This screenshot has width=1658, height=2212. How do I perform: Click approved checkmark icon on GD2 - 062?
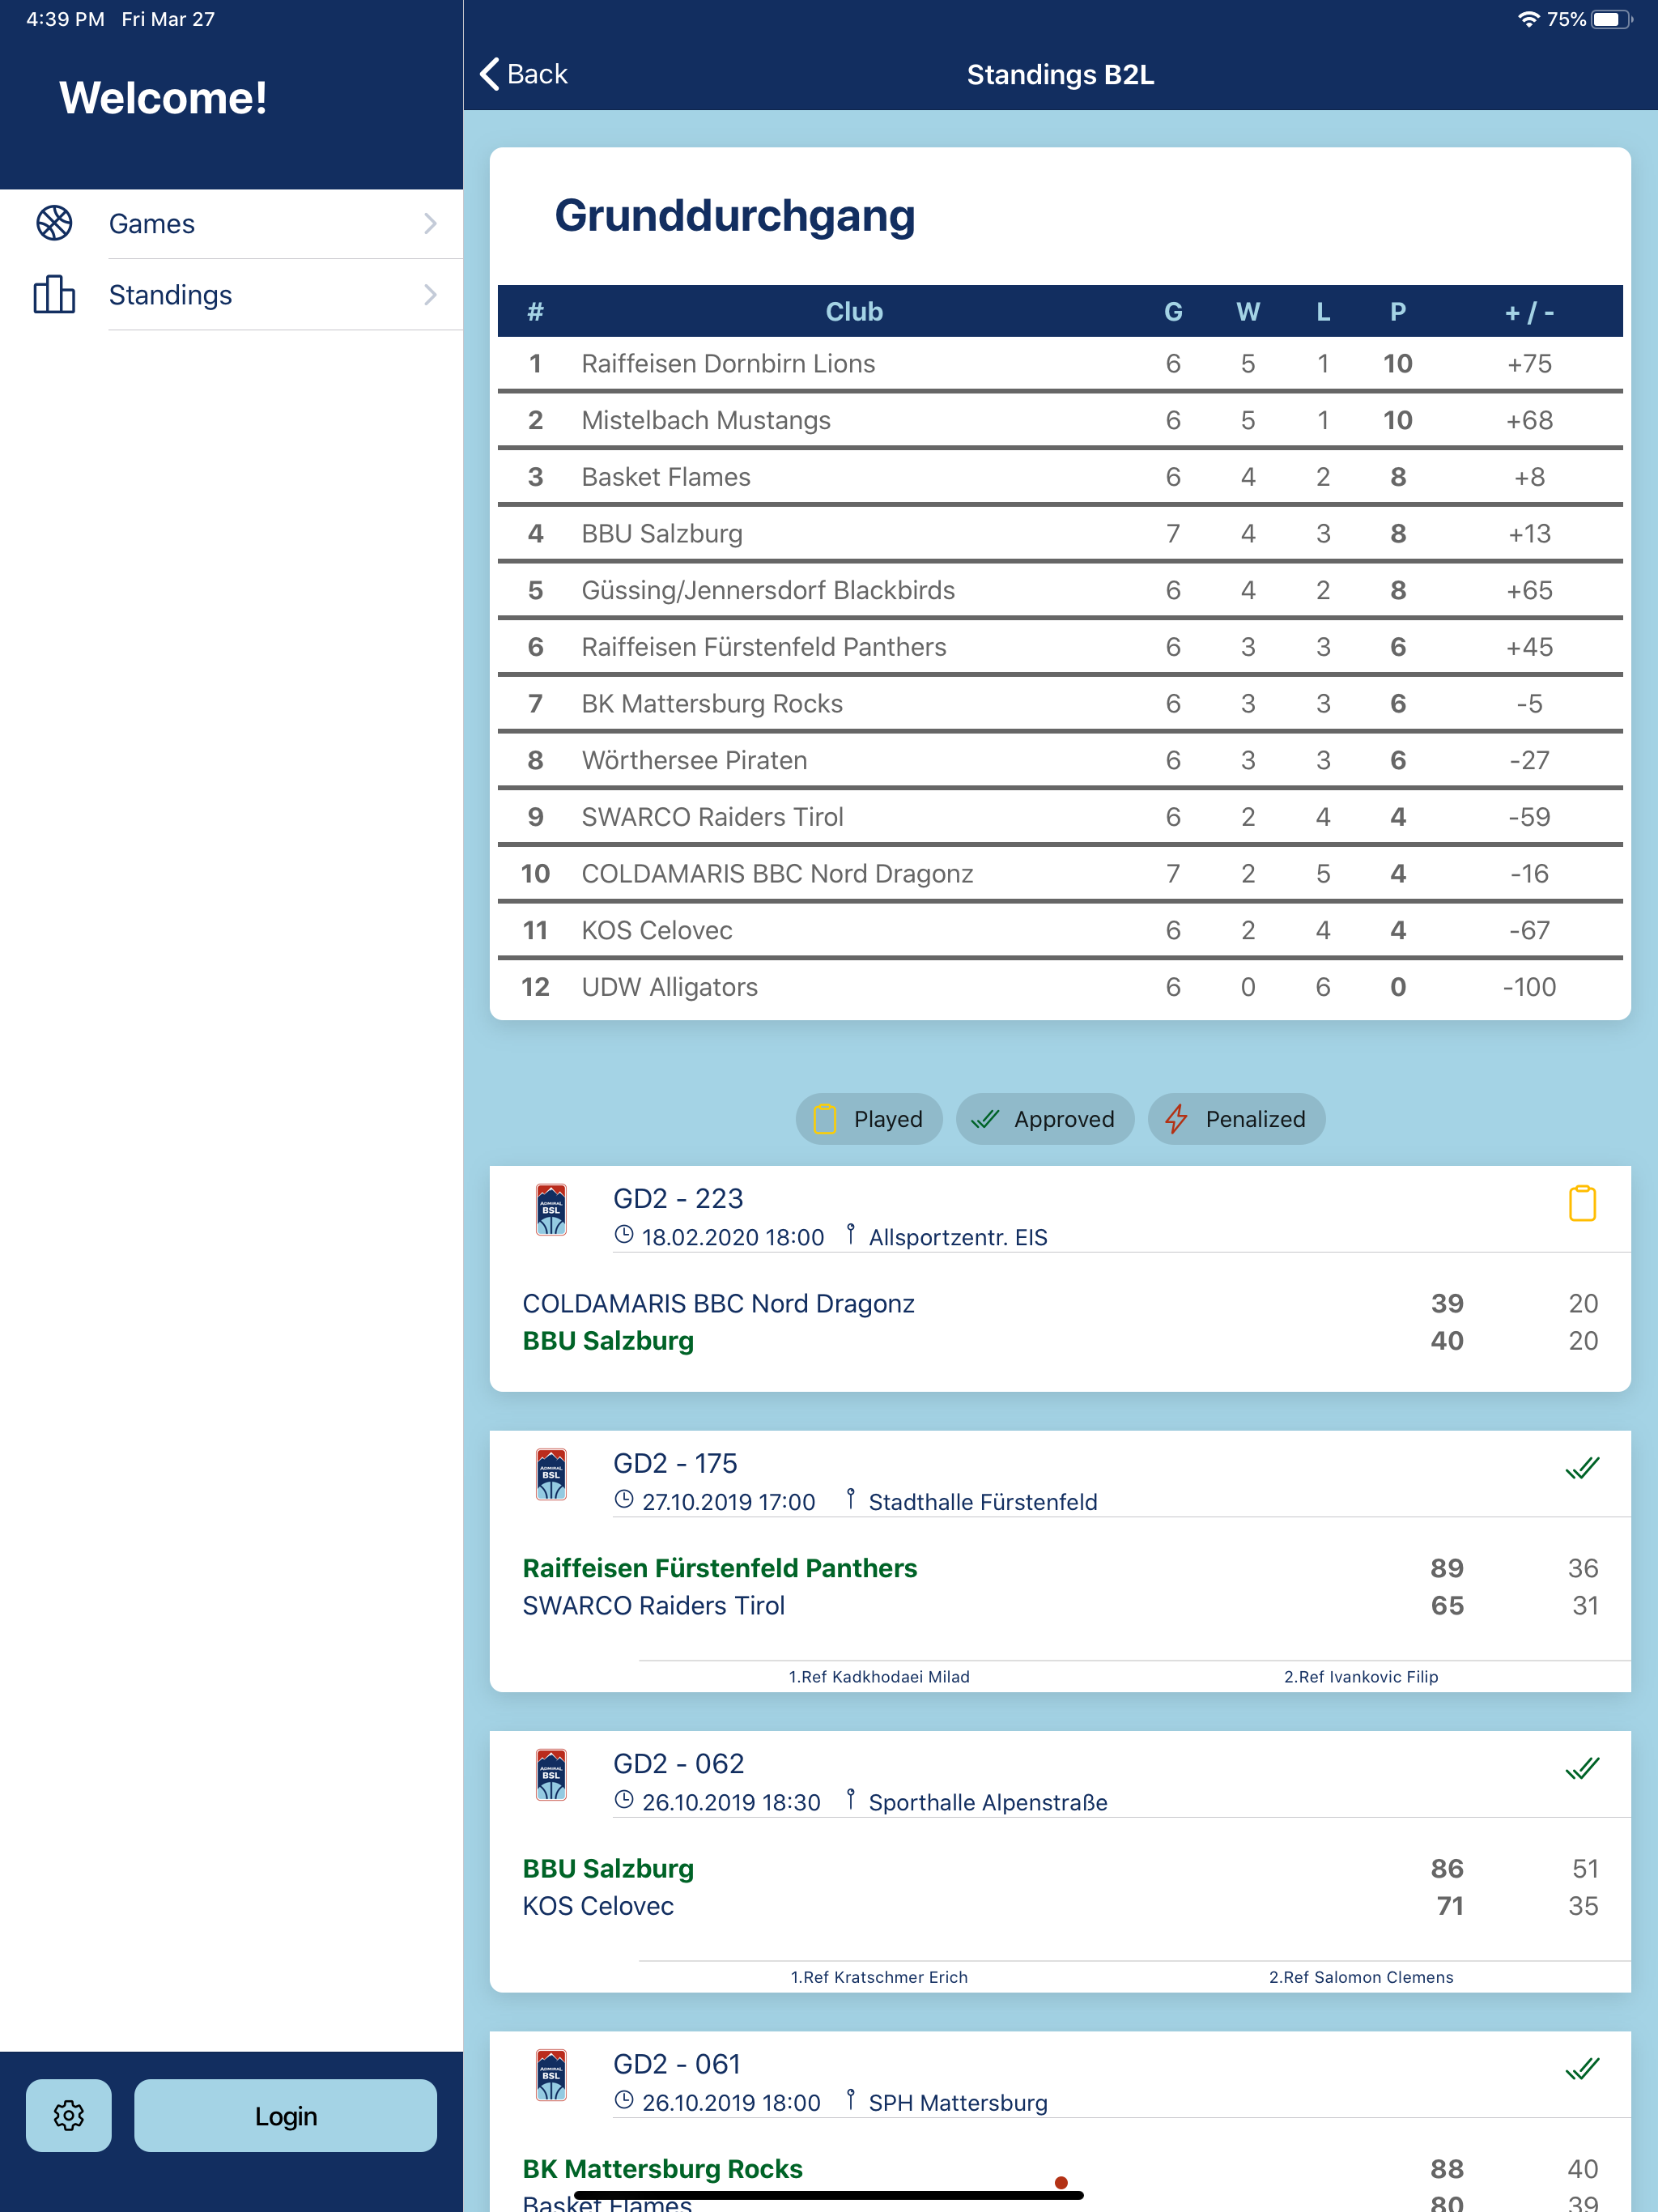[1582, 1768]
